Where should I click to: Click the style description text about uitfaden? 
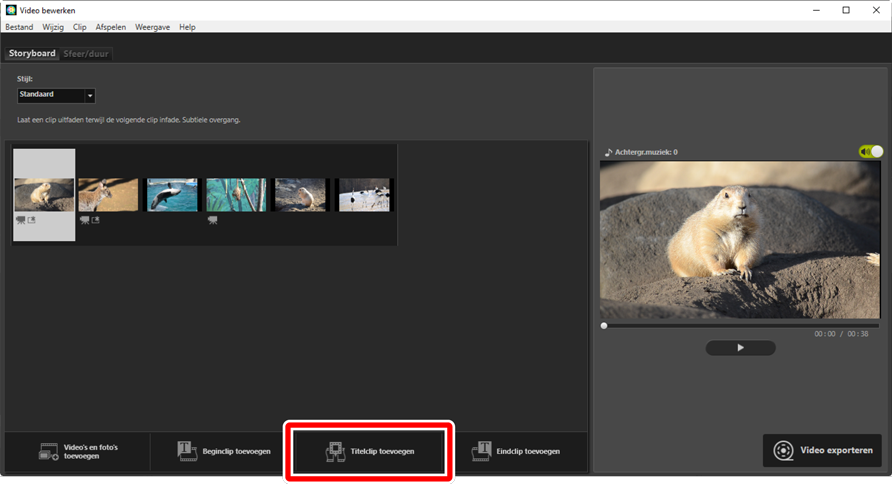point(129,120)
